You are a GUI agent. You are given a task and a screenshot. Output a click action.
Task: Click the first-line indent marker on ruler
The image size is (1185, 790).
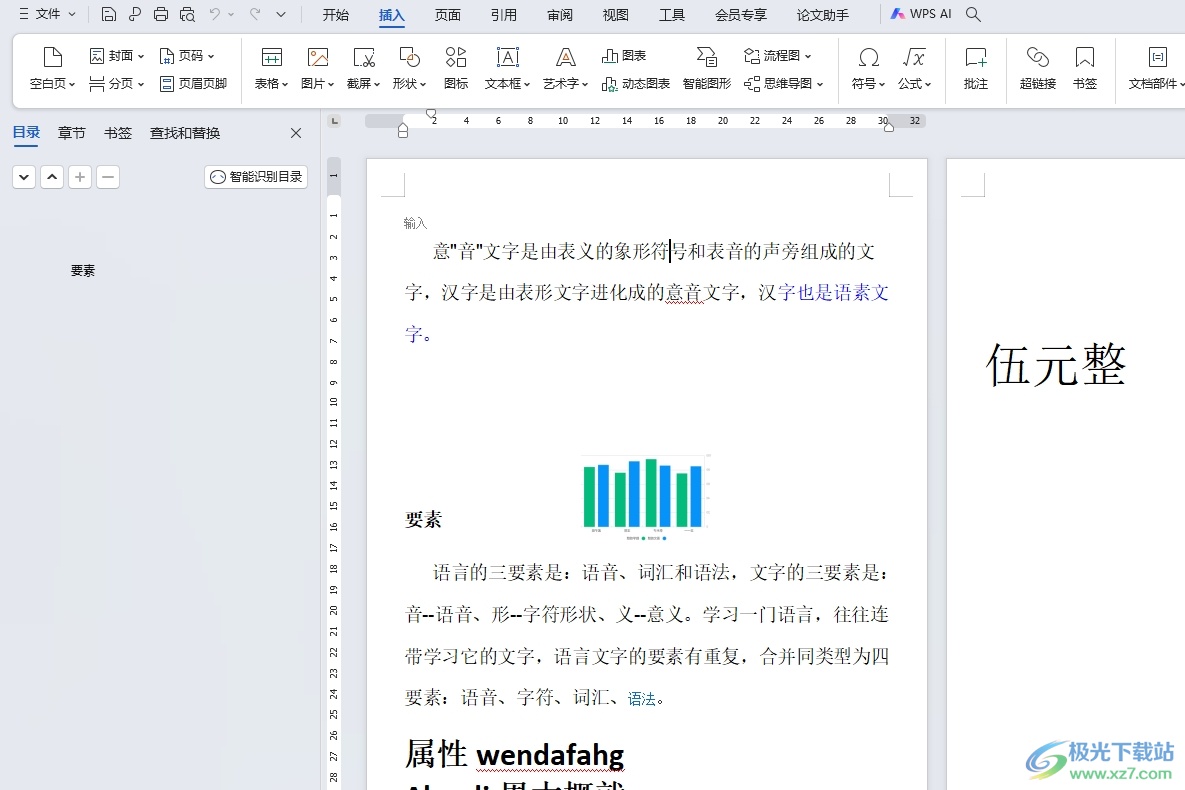(x=431, y=114)
